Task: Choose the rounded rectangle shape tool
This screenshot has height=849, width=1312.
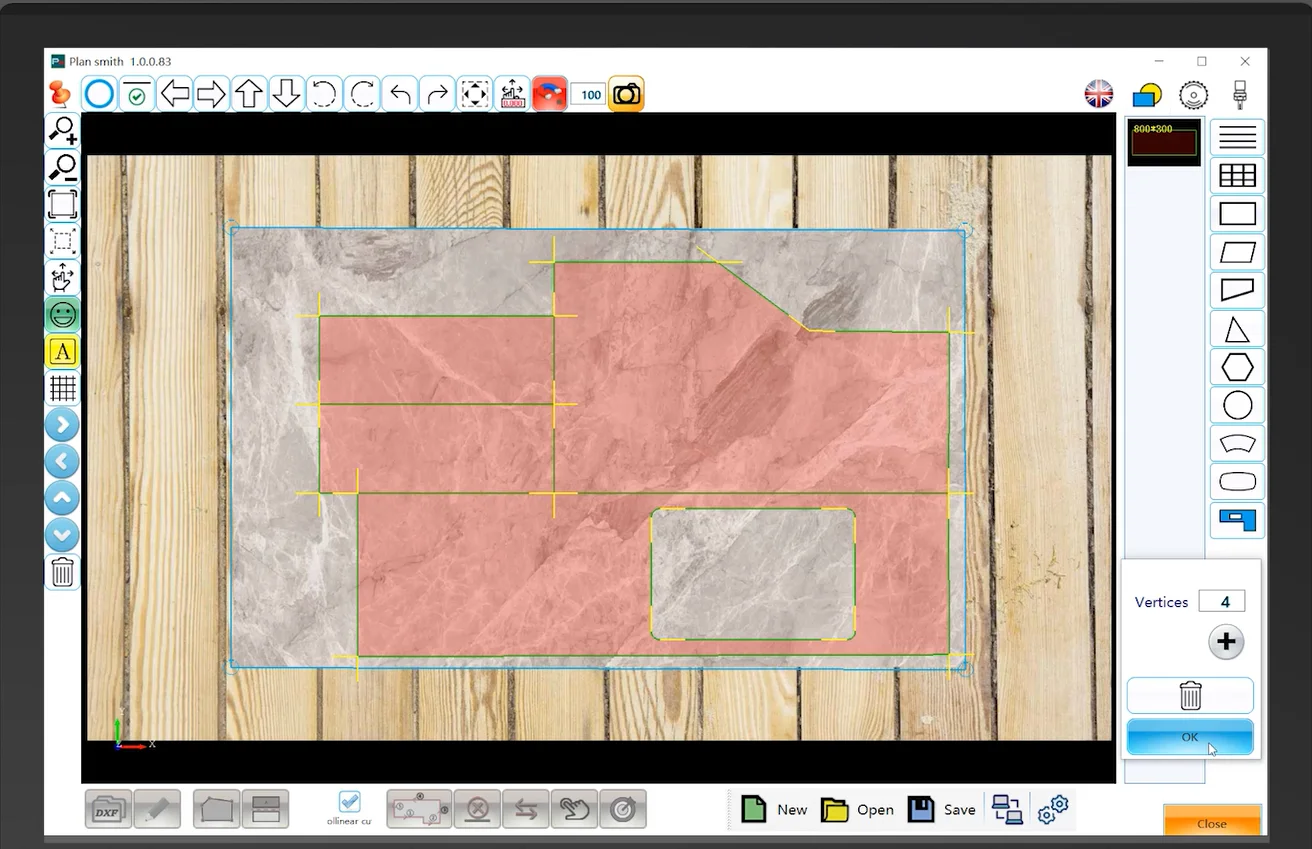Action: pos(1237,482)
